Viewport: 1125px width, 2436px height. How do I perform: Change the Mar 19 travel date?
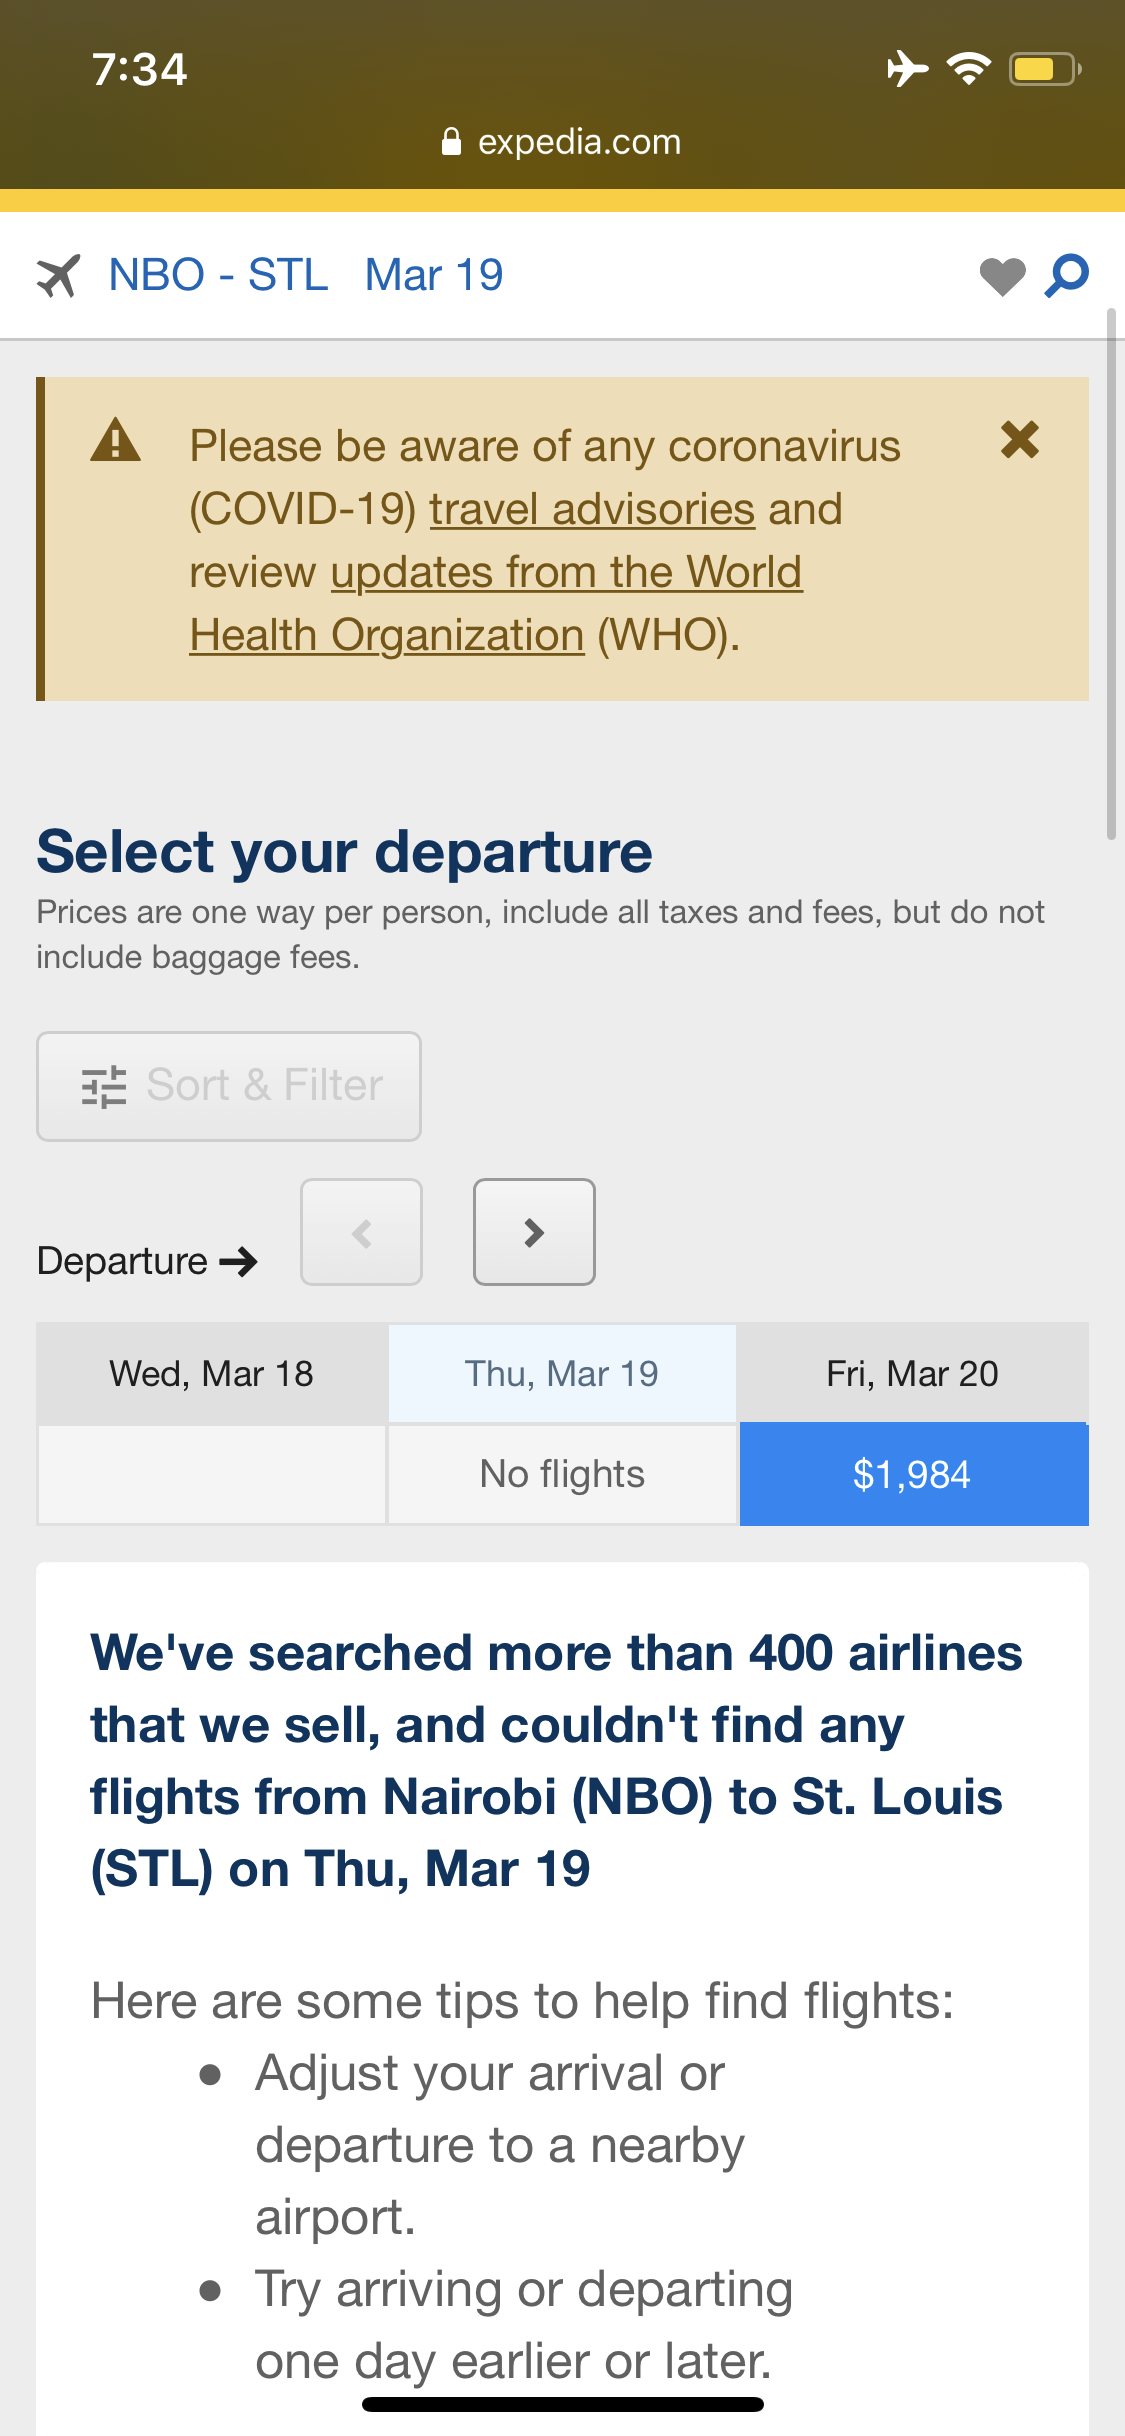434,275
